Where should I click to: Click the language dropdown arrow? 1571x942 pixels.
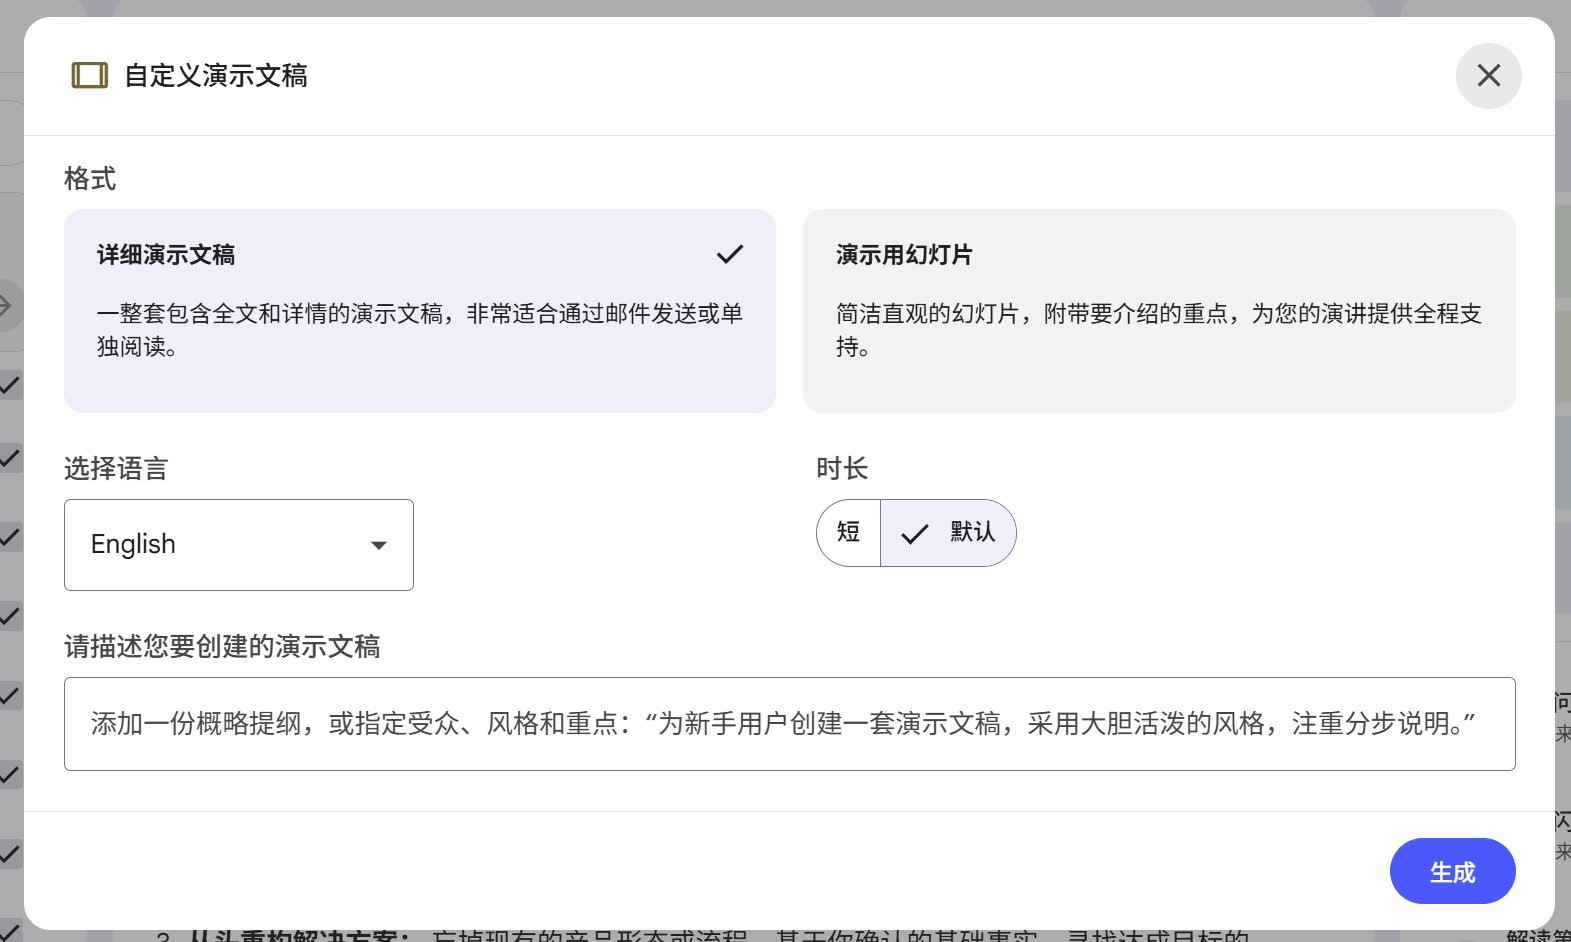pos(379,545)
